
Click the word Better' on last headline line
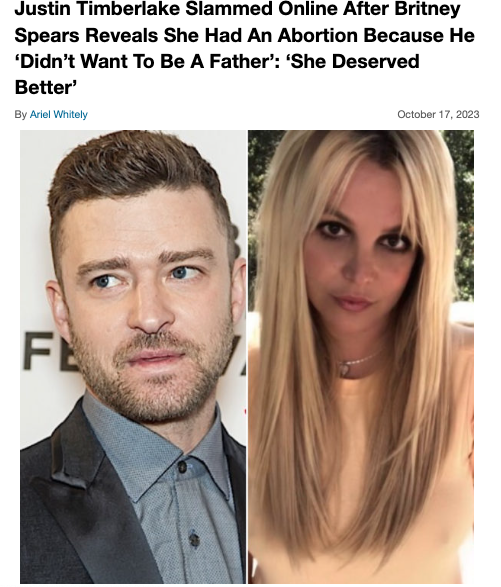click(x=46, y=88)
